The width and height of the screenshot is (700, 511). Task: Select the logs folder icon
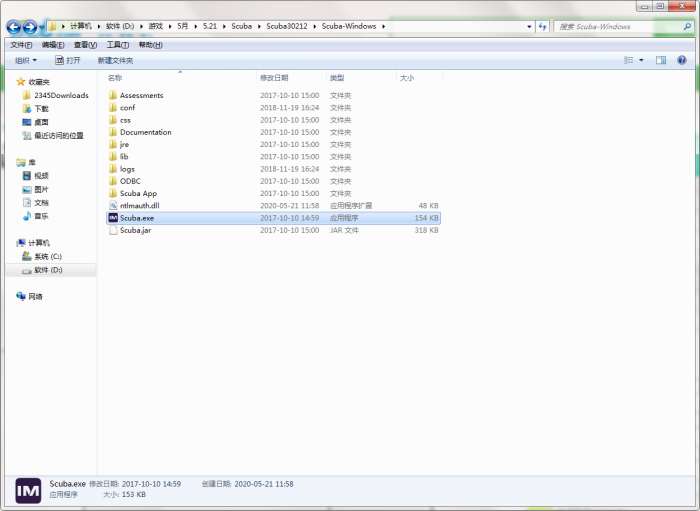click(113, 169)
